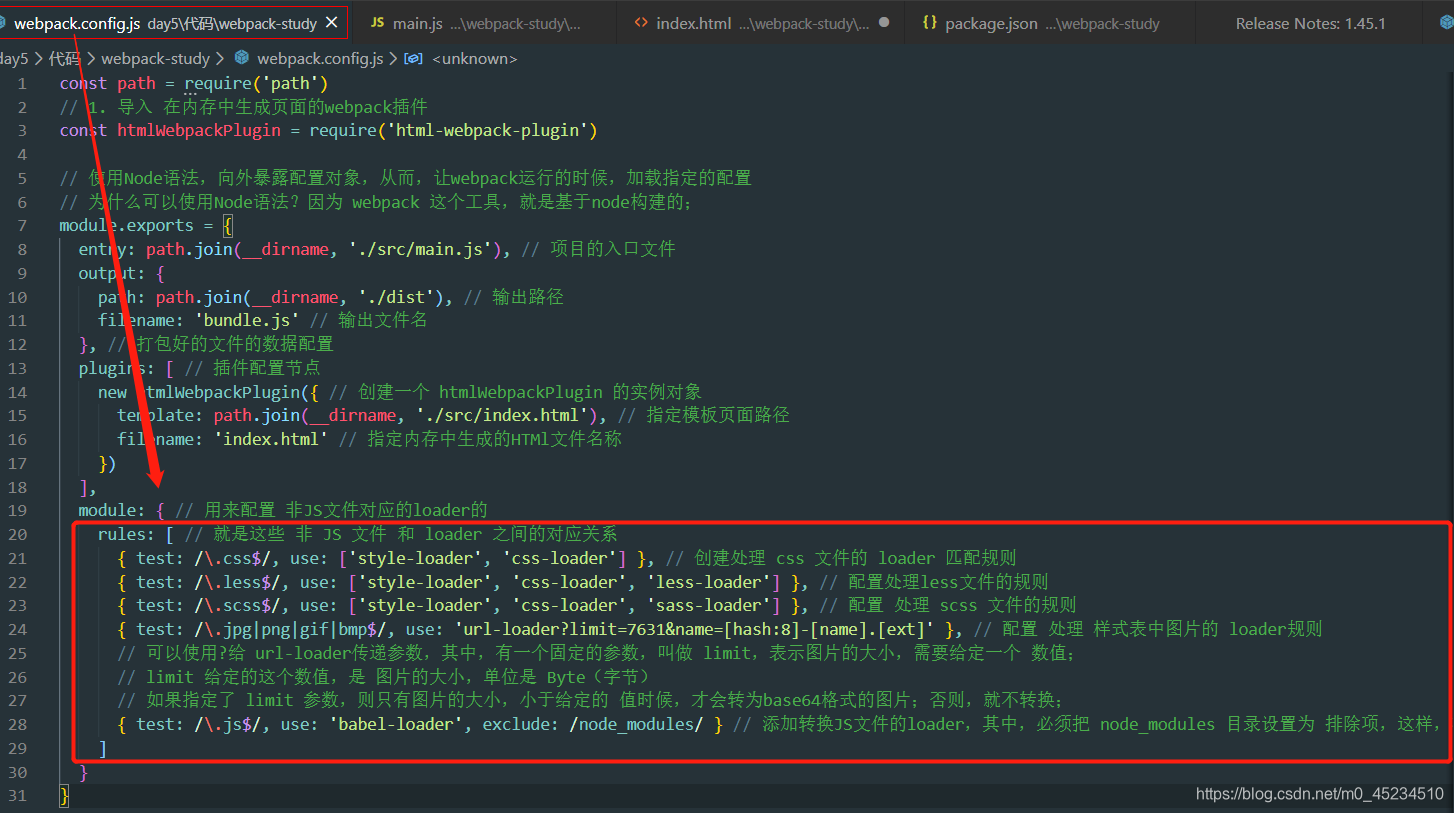Click line number 24 in the gutter
The width and height of the screenshot is (1454, 813).
[x=18, y=629]
